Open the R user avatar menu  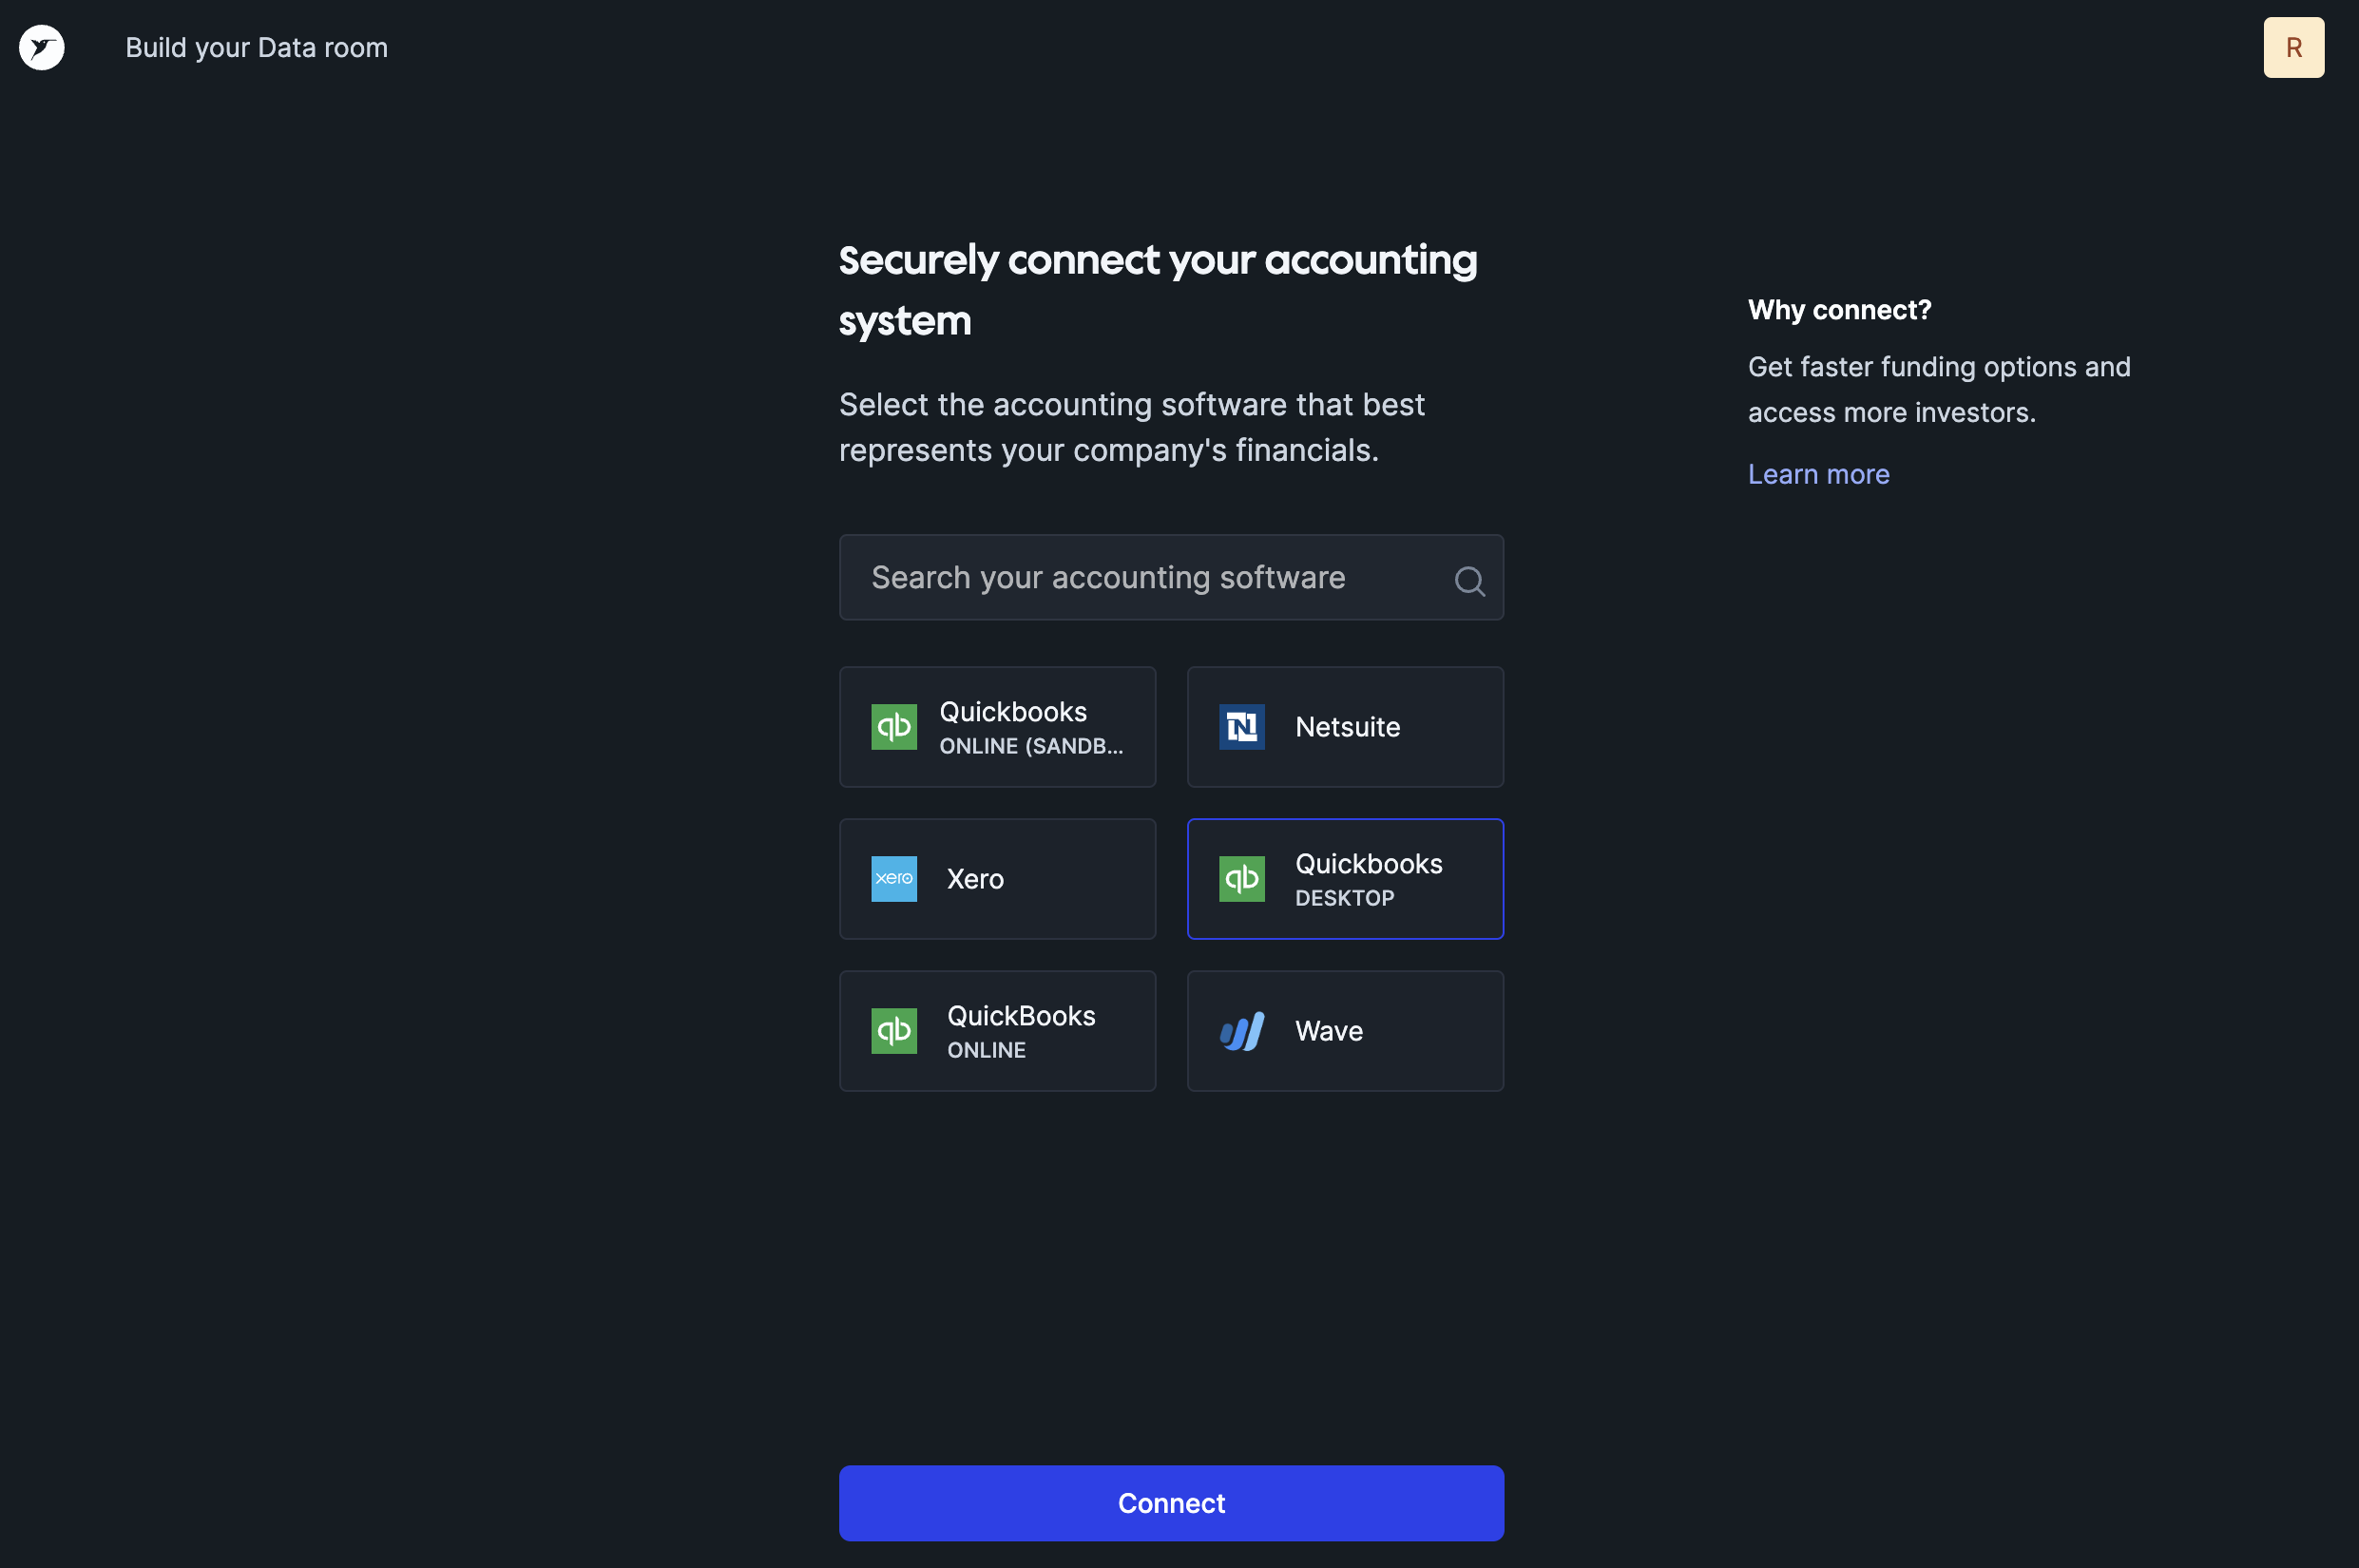tap(2293, 47)
